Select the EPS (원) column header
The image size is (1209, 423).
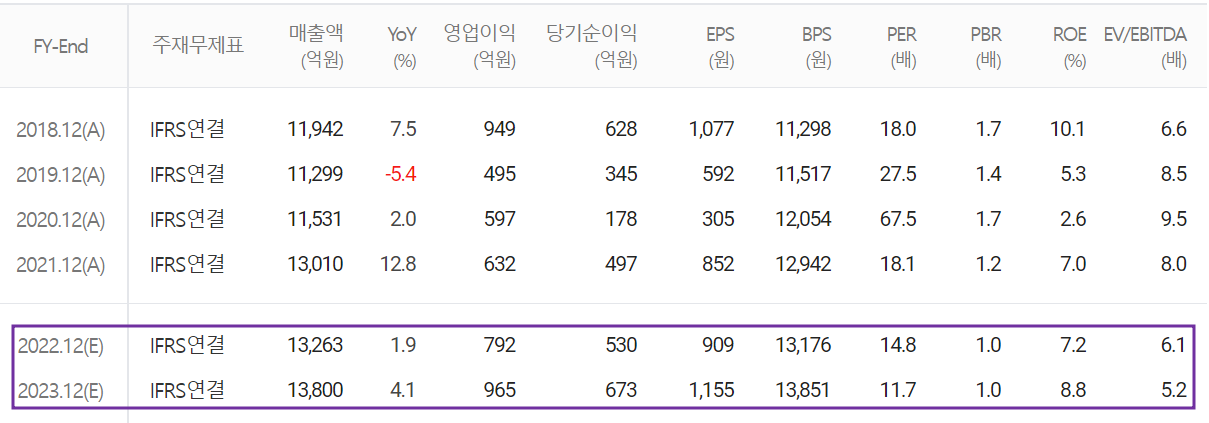point(718,47)
